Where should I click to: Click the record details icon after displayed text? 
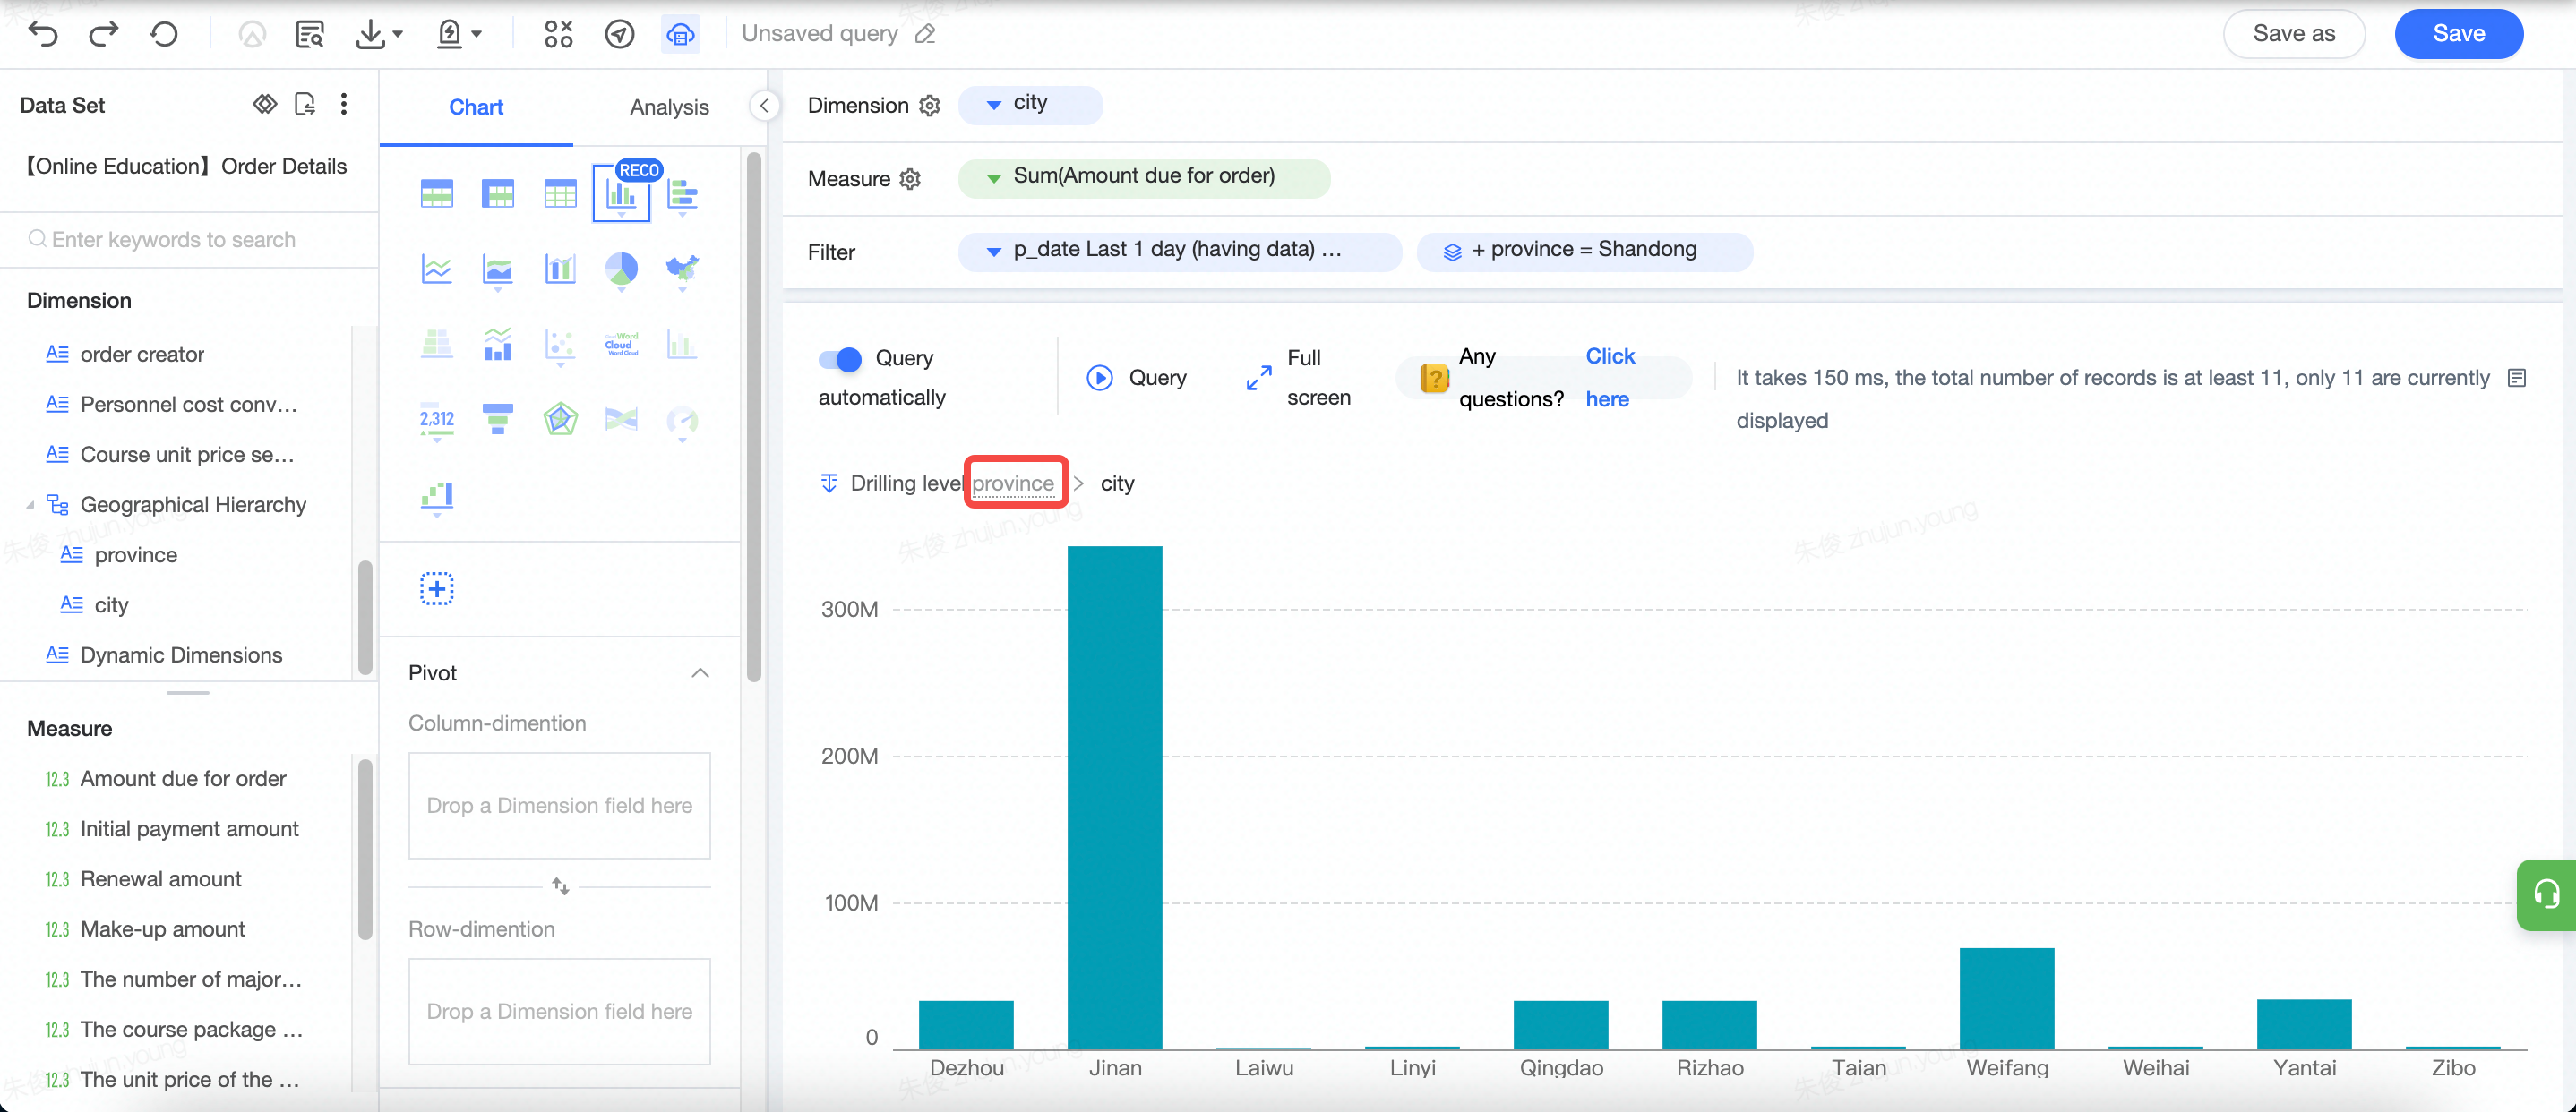[x=2518, y=378]
